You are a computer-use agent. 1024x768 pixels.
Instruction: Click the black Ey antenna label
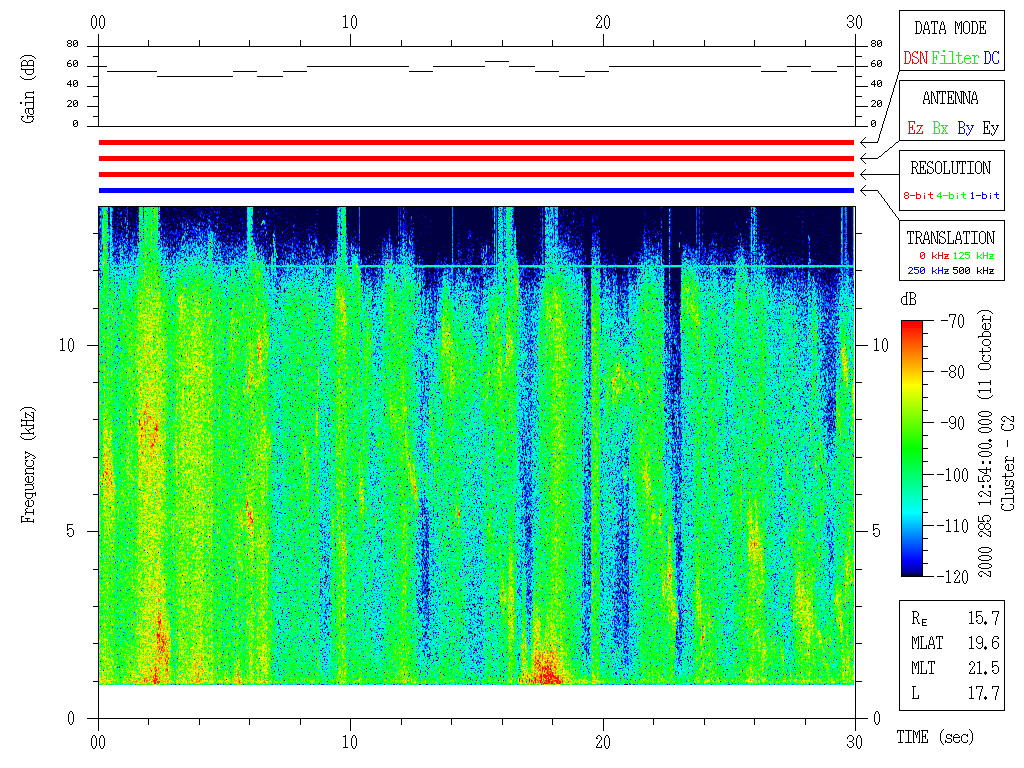click(x=990, y=128)
